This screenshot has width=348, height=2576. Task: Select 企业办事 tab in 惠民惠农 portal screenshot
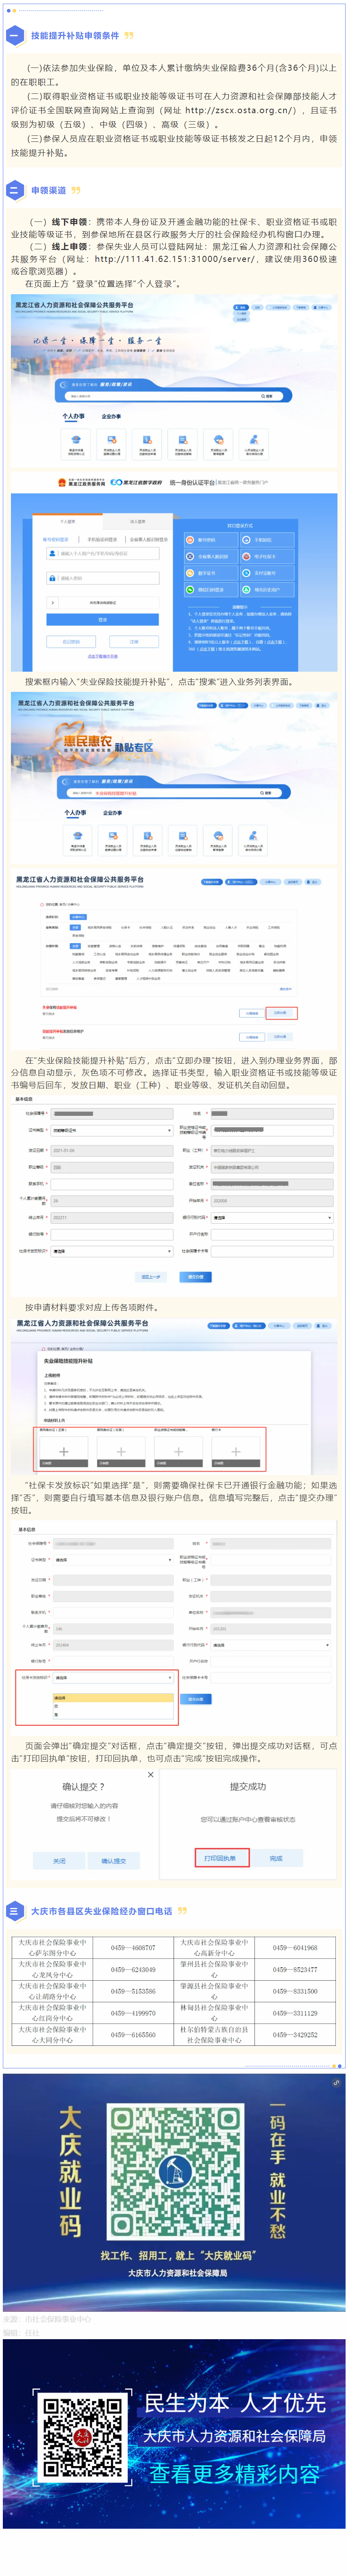pos(112,813)
